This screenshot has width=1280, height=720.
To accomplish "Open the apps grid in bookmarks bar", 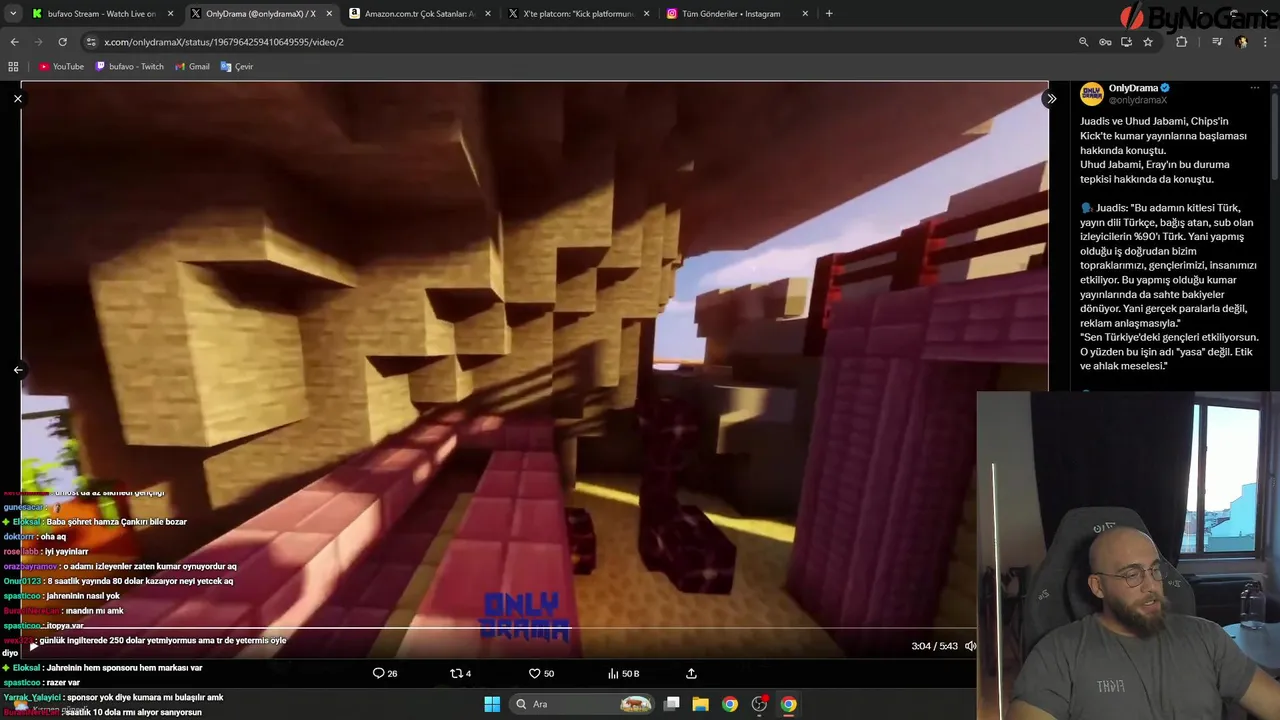I will click(13, 67).
